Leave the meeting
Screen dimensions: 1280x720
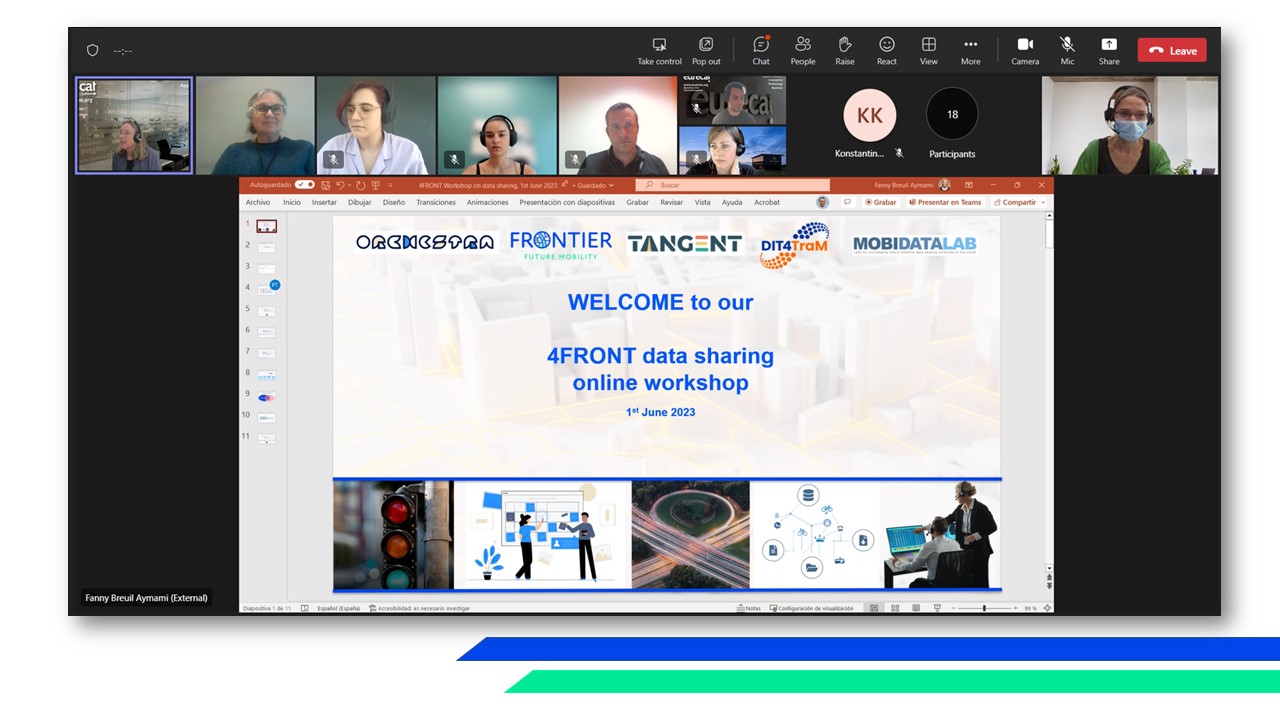point(1172,51)
